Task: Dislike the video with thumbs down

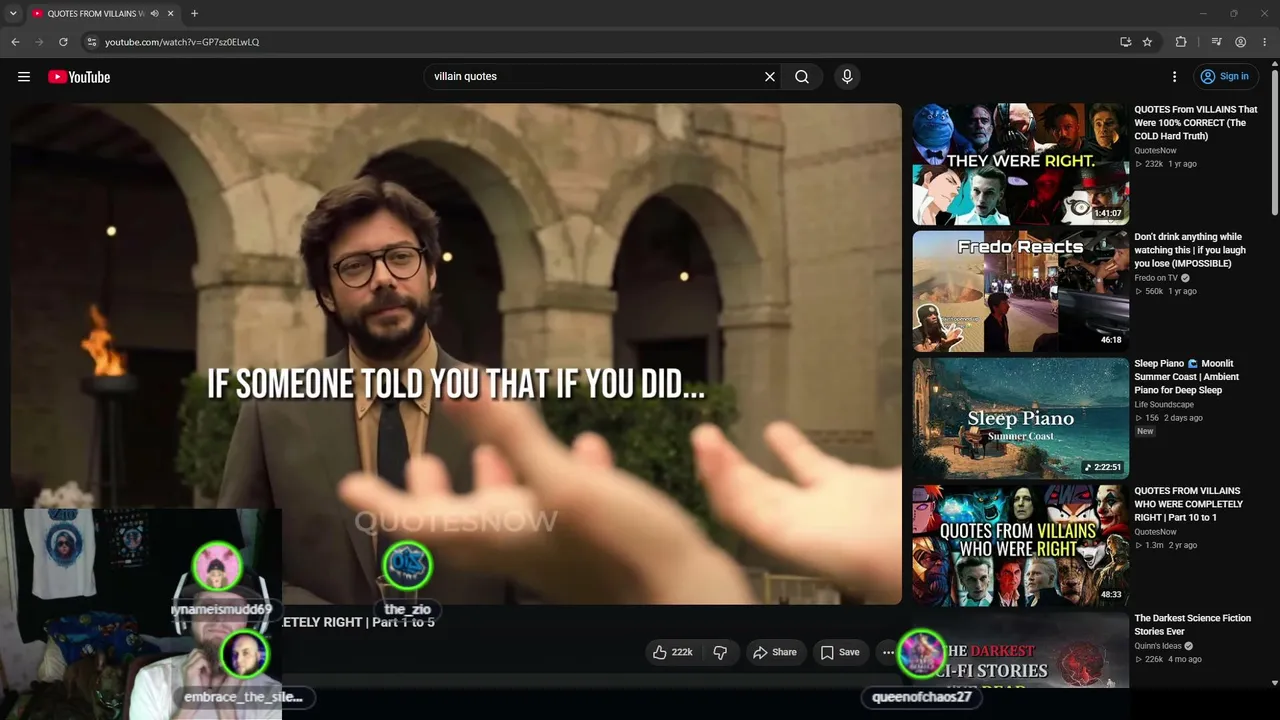Action: coord(720,653)
